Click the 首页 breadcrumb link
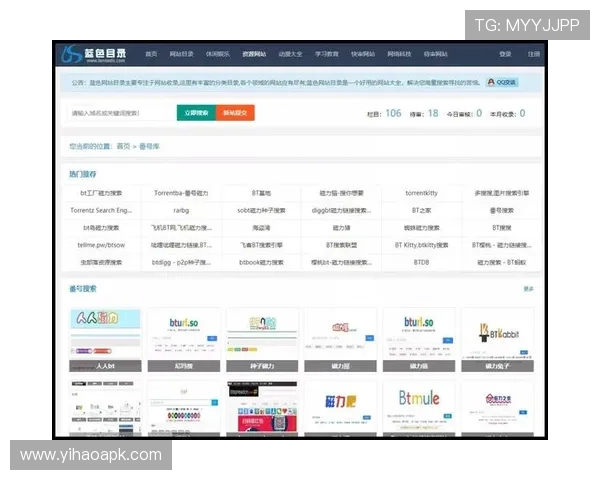This screenshot has width=600, height=480. pyautogui.click(x=123, y=146)
